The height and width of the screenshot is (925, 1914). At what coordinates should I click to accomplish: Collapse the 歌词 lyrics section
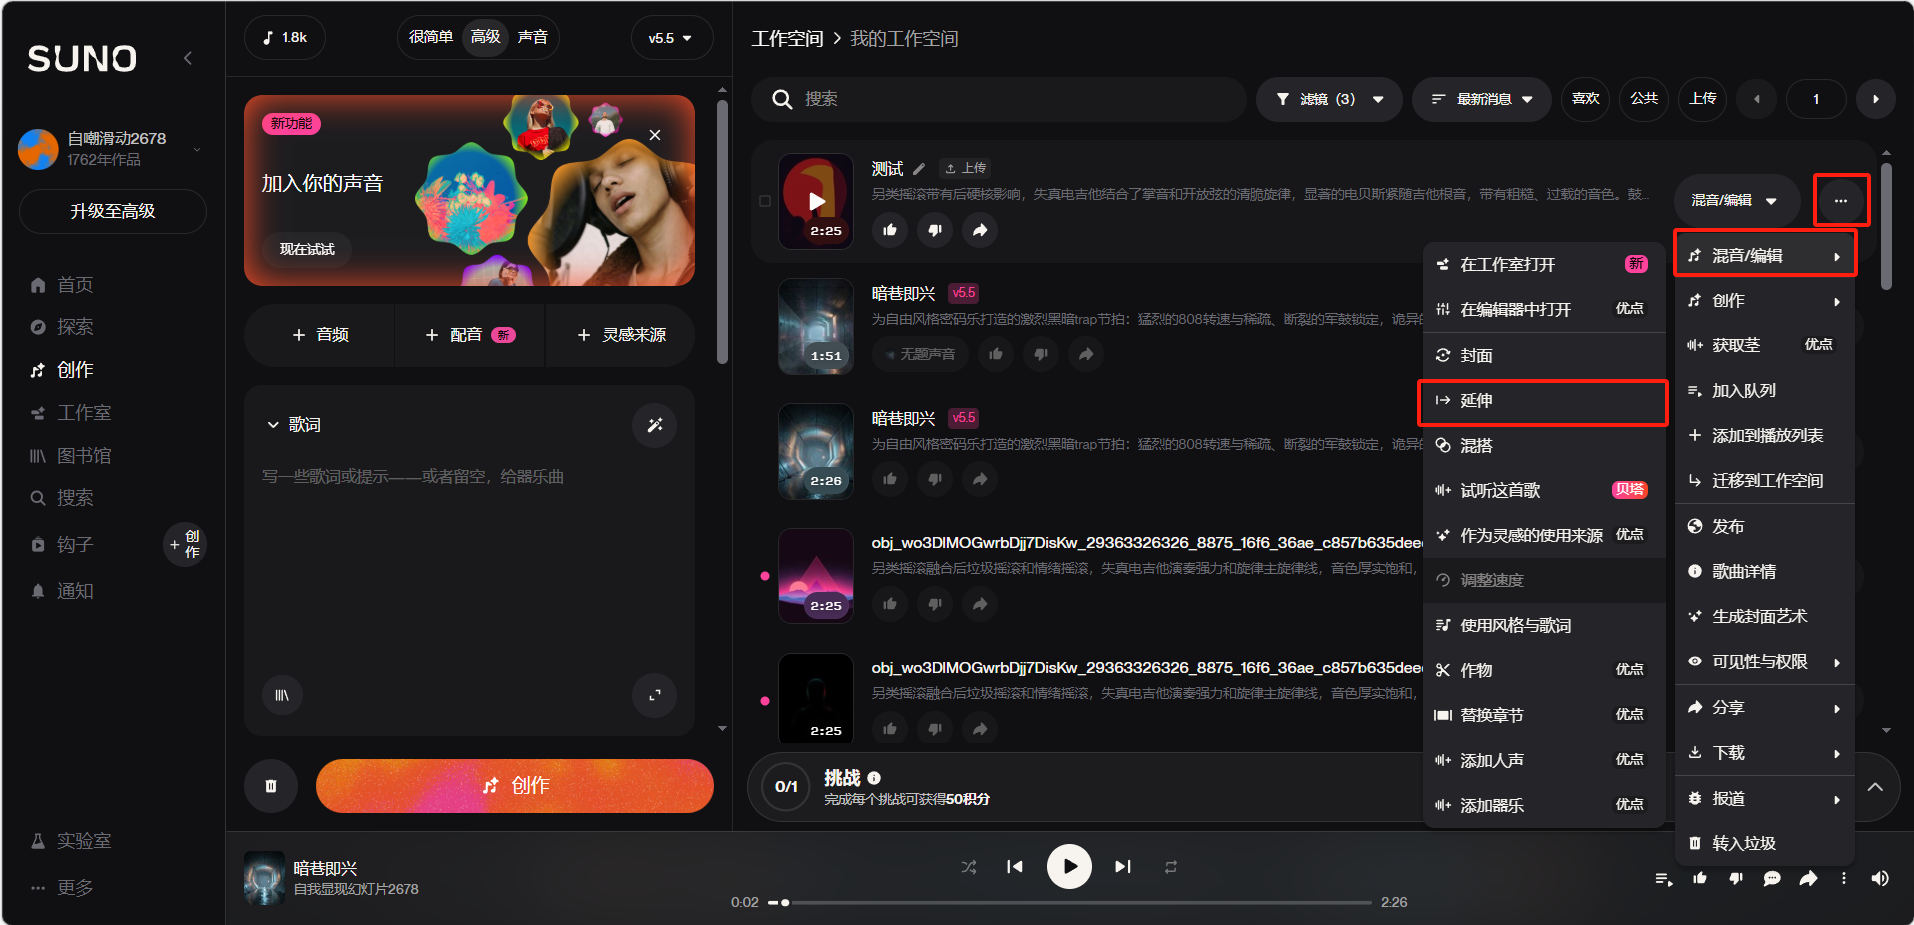pos(273,425)
